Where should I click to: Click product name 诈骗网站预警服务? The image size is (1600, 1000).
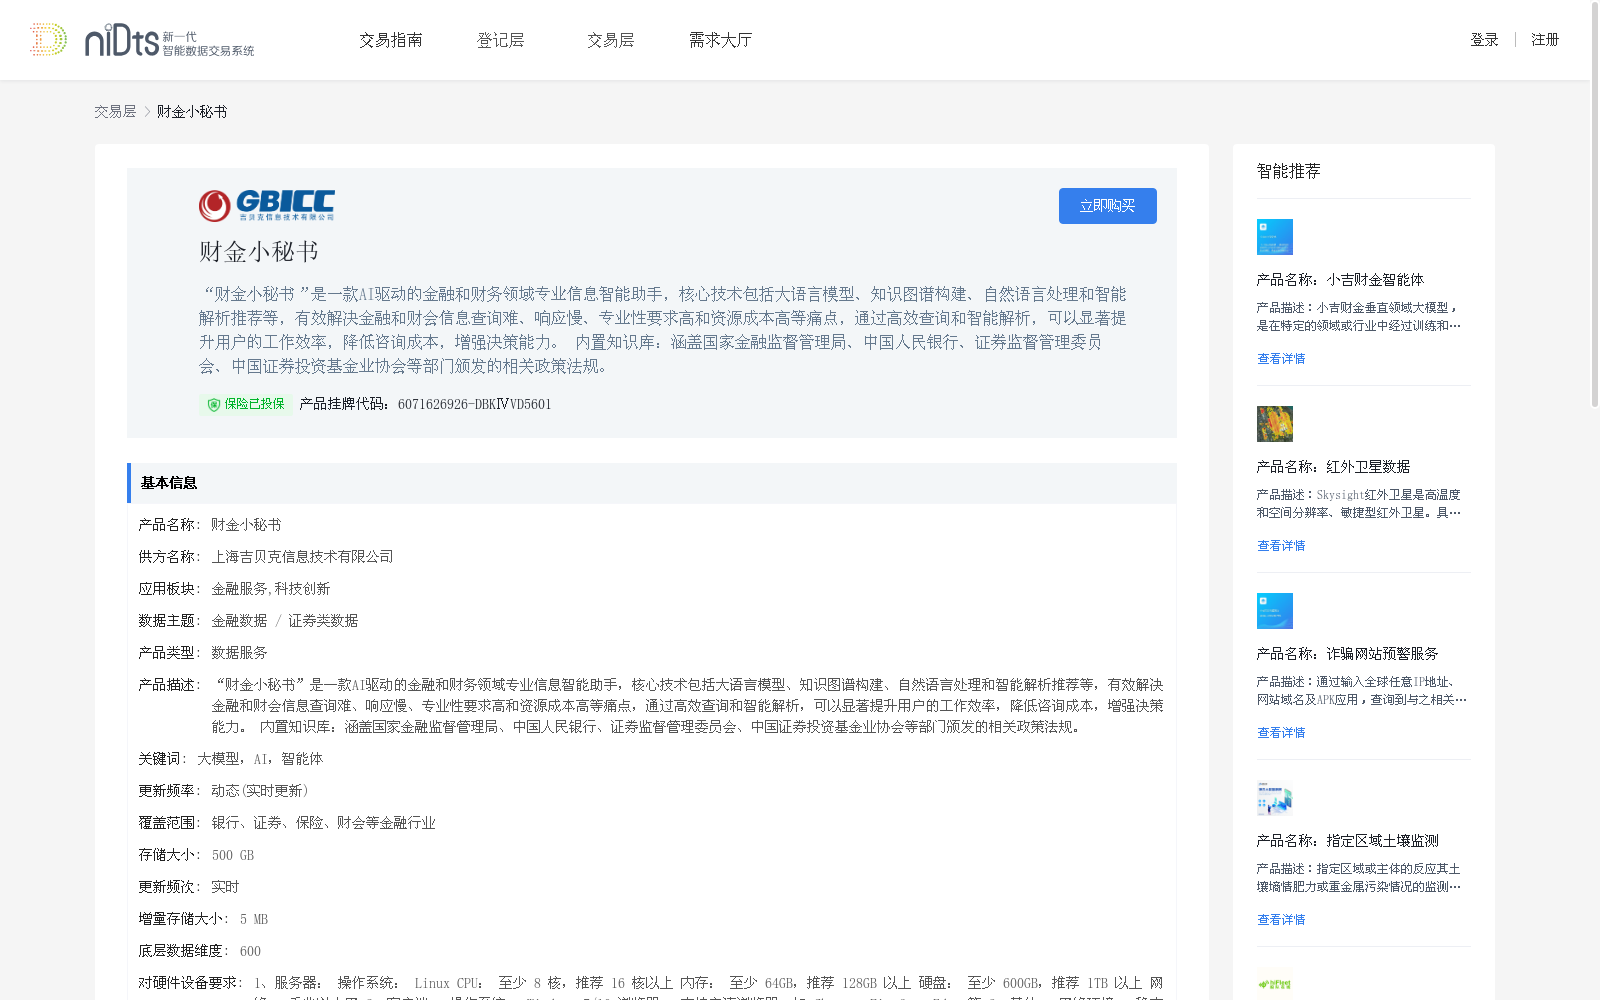pos(1382,654)
